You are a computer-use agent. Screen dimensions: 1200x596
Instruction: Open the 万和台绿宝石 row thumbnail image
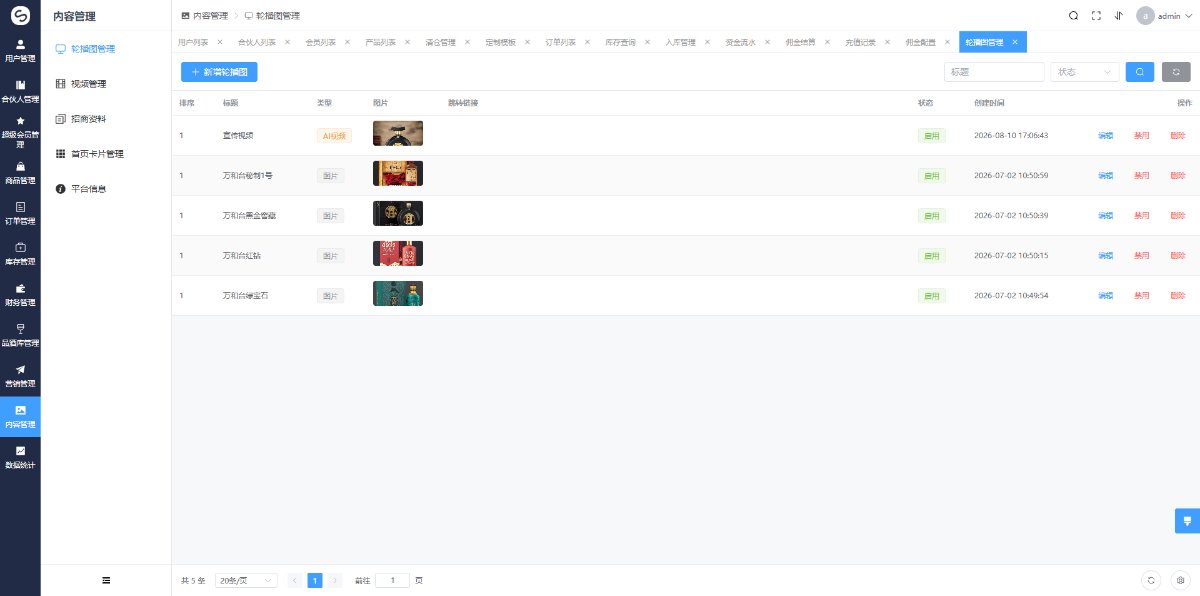click(x=398, y=294)
